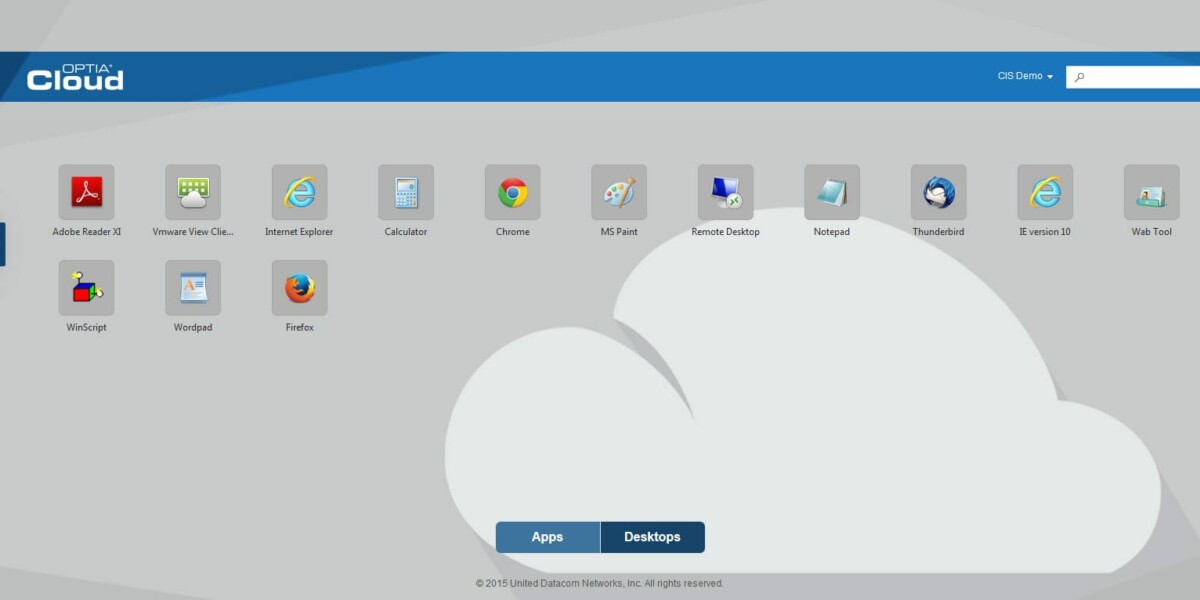Click the search magnifier icon

click(x=1079, y=77)
